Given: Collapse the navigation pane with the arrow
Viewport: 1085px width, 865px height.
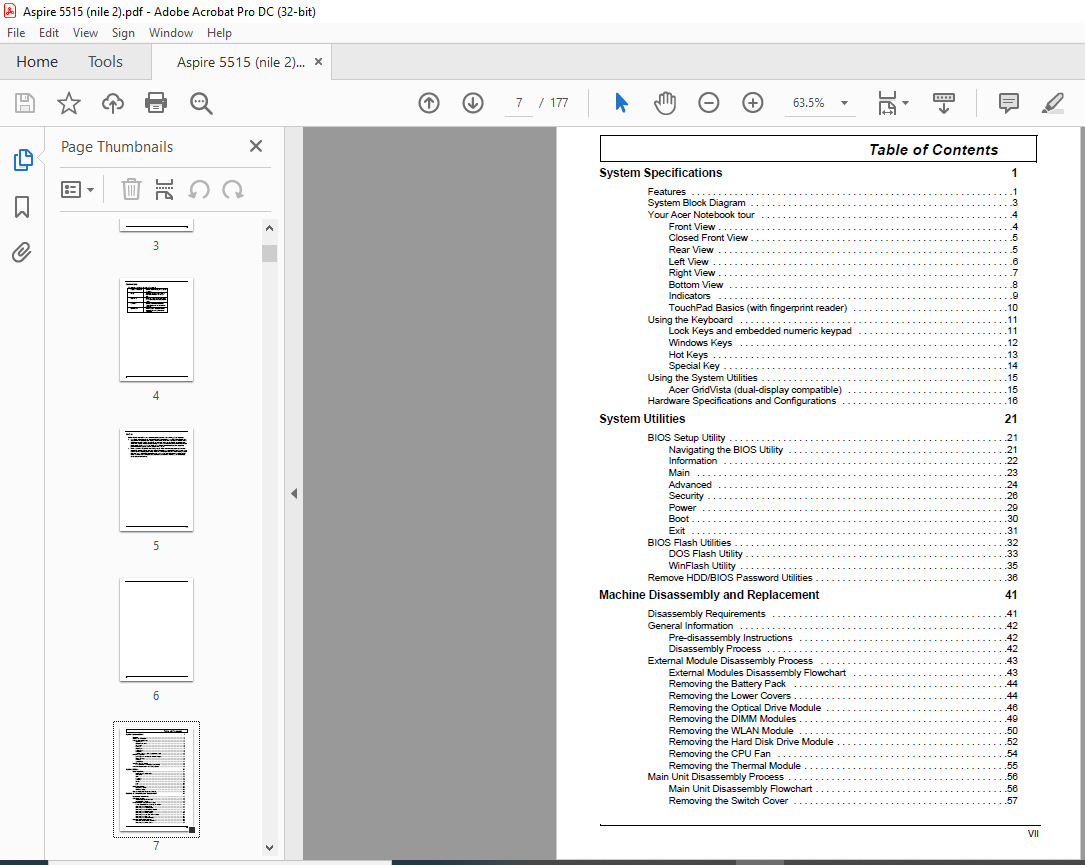Looking at the screenshot, I should (294, 493).
